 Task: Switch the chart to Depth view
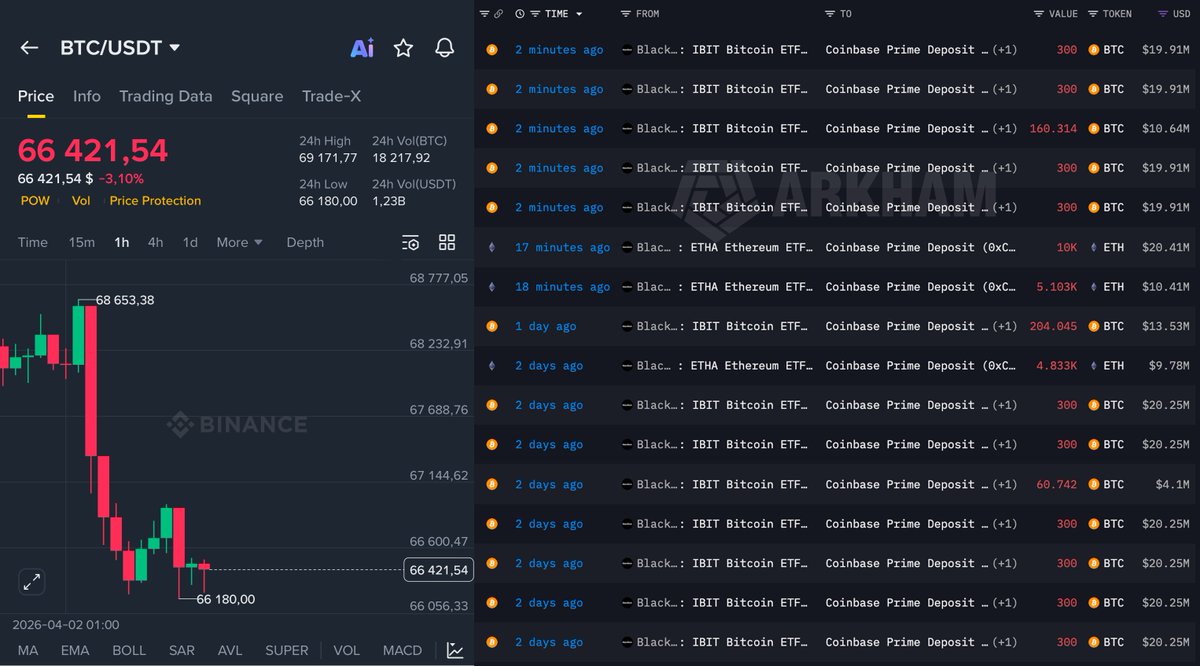point(305,242)
